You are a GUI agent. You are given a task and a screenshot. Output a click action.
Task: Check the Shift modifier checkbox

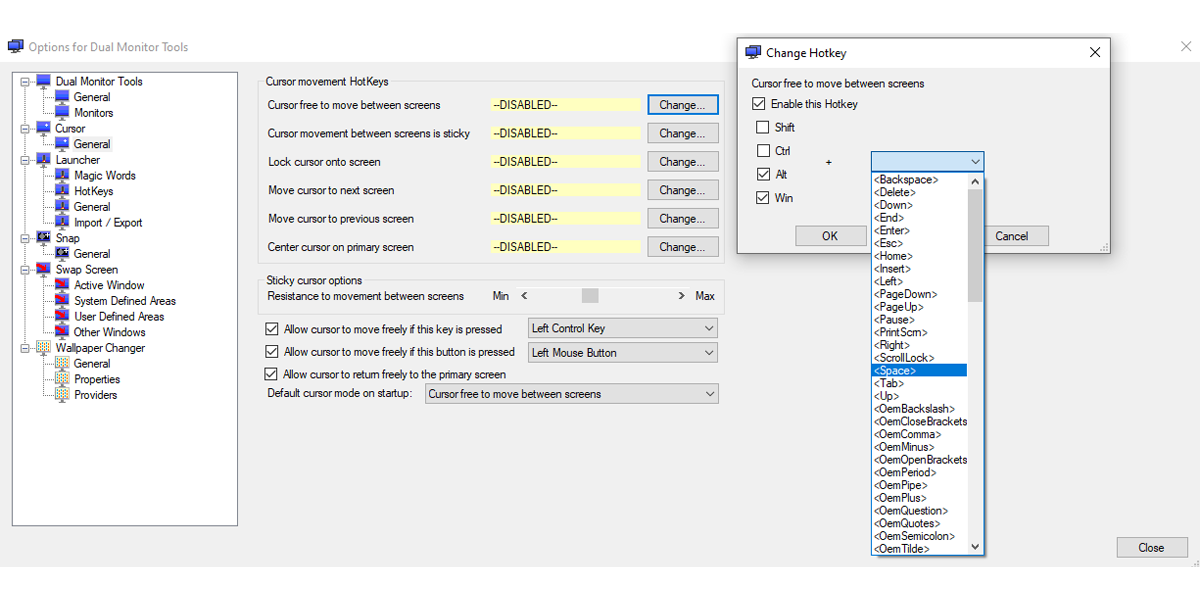763,127
